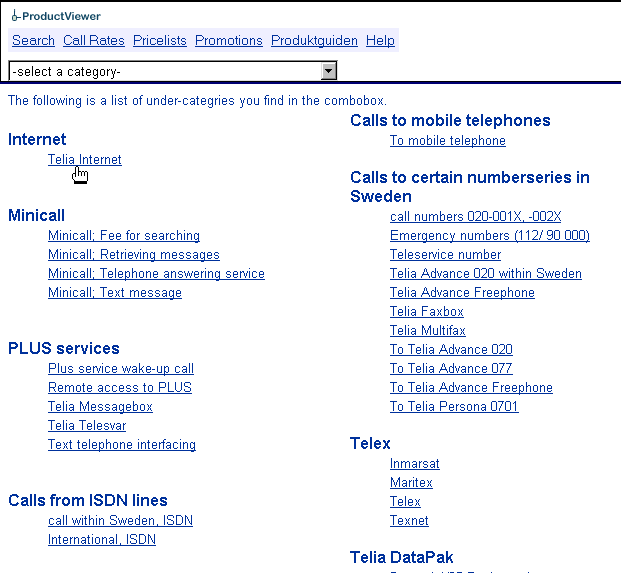This screenshot has height=573, width=621.
Task: Open the Help navigation link
Action: click(x=380, y=40)
